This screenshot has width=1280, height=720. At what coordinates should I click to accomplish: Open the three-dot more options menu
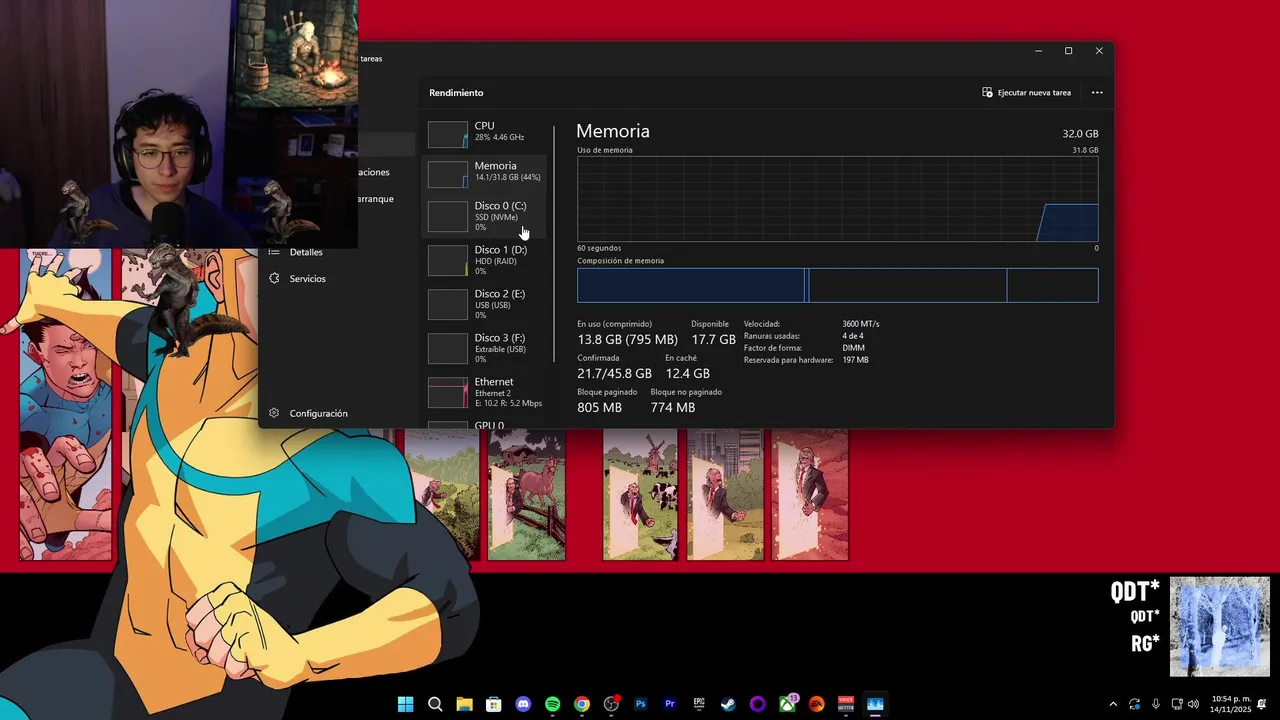[x=1097, y=93]
